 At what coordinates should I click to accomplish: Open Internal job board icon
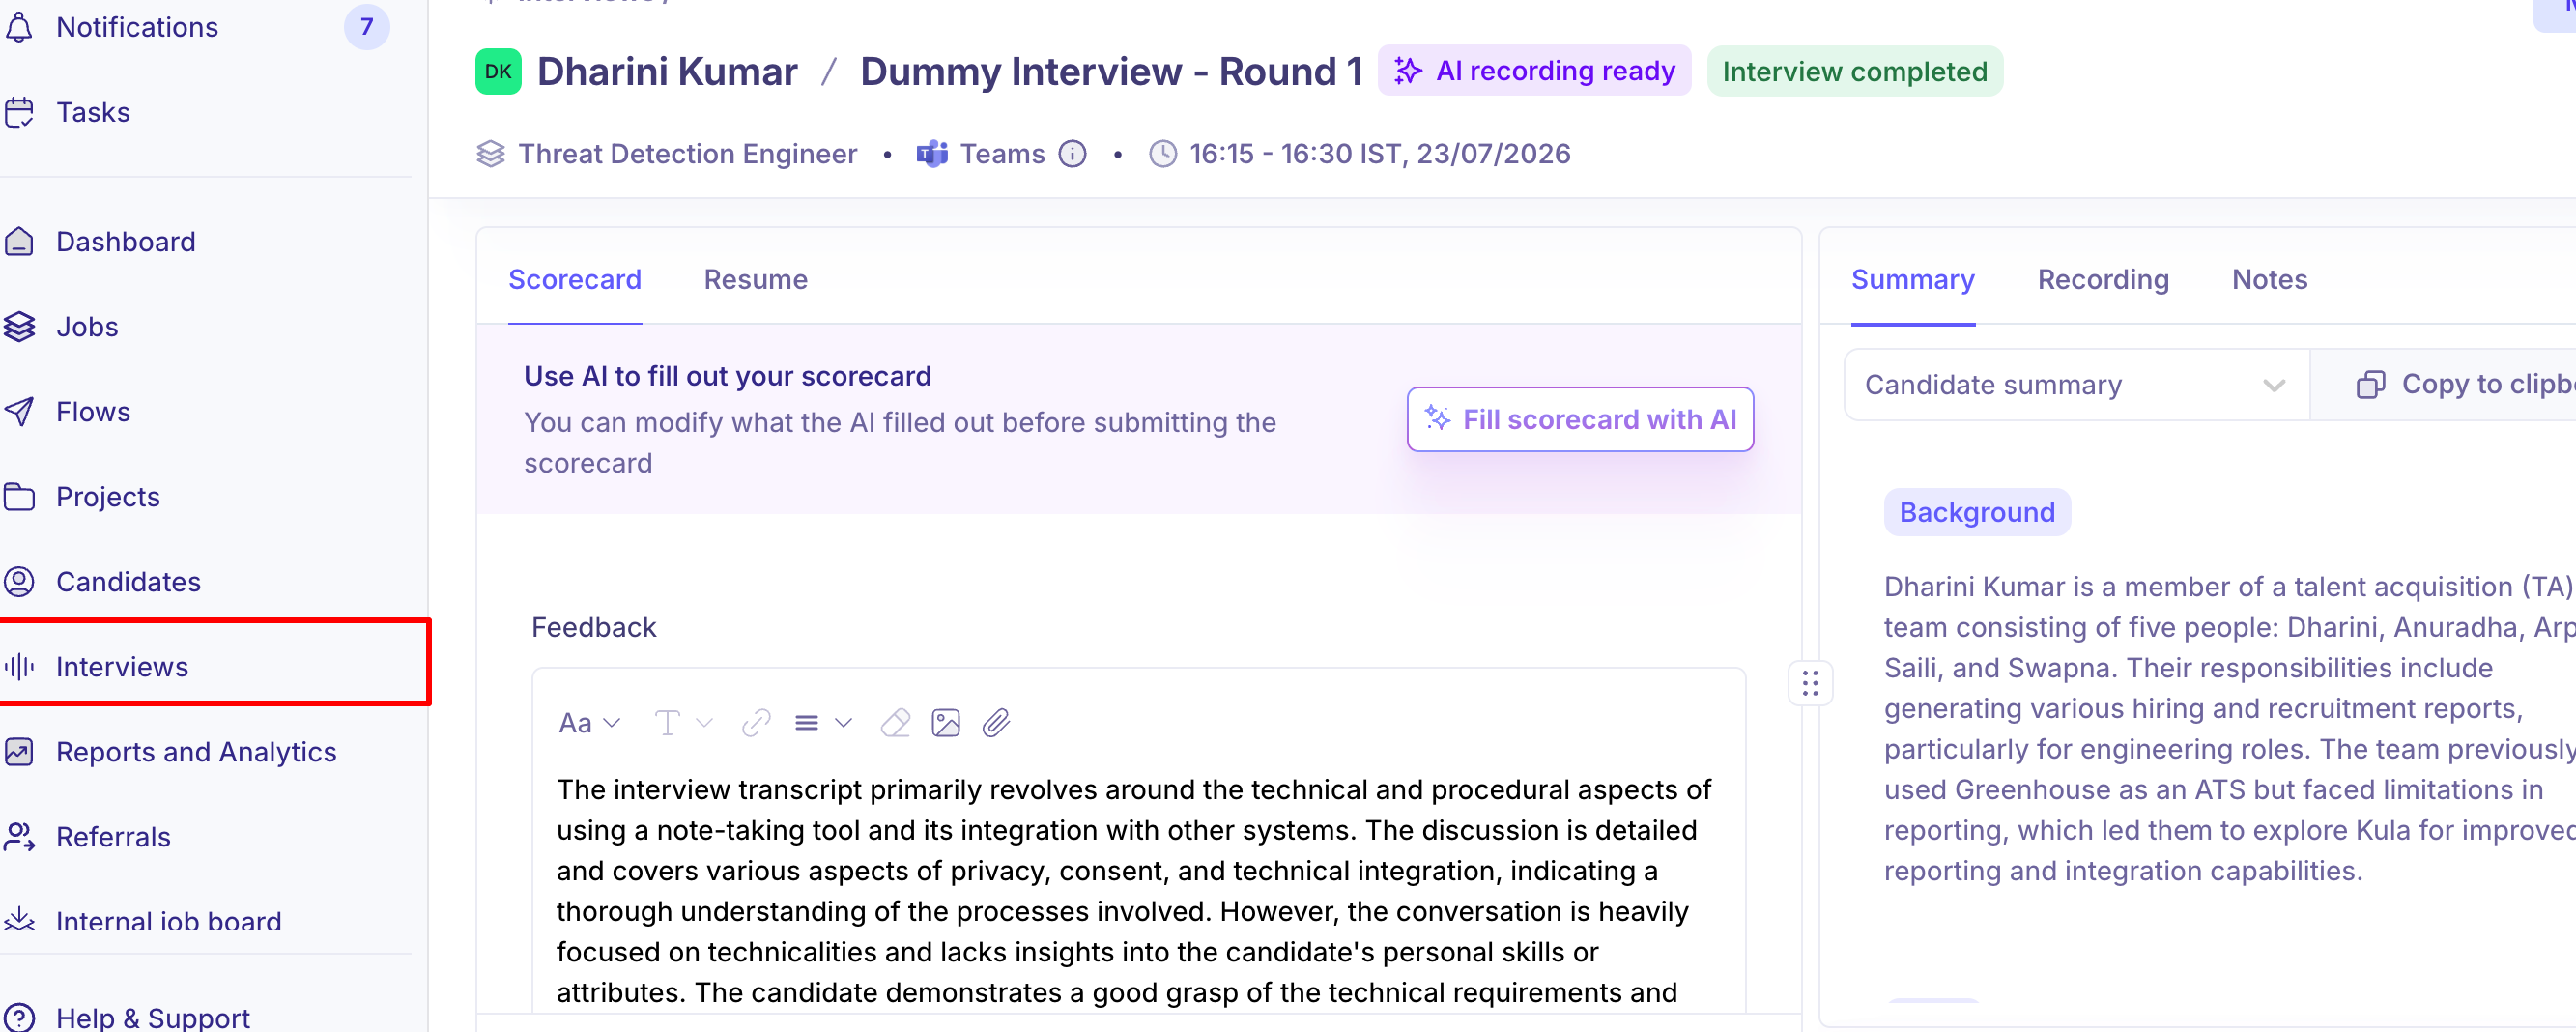pos(19,920)
